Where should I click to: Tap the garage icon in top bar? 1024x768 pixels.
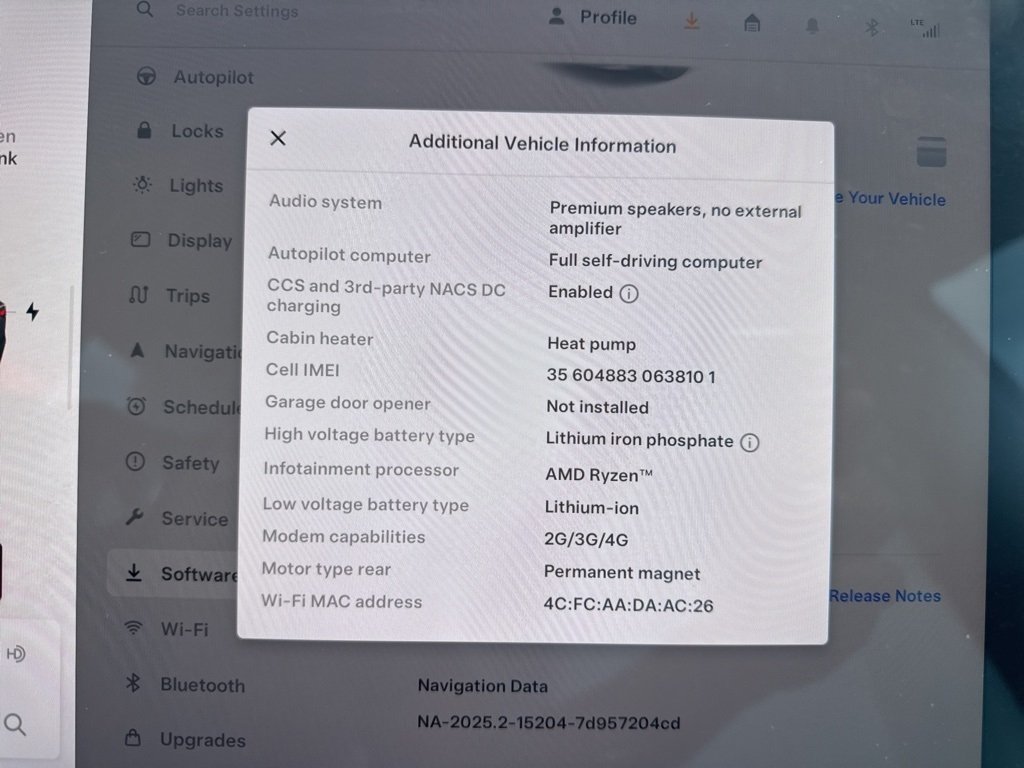[x=752, y=23]
